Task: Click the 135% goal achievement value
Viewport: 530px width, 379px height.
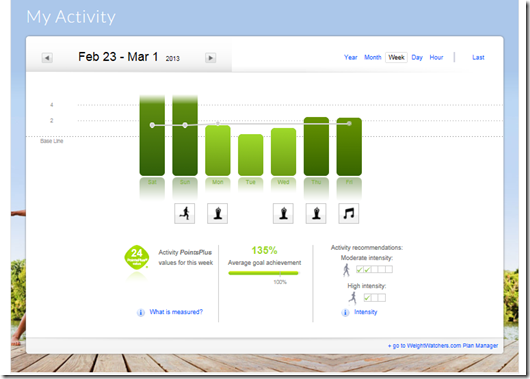Action: (264, 251)
